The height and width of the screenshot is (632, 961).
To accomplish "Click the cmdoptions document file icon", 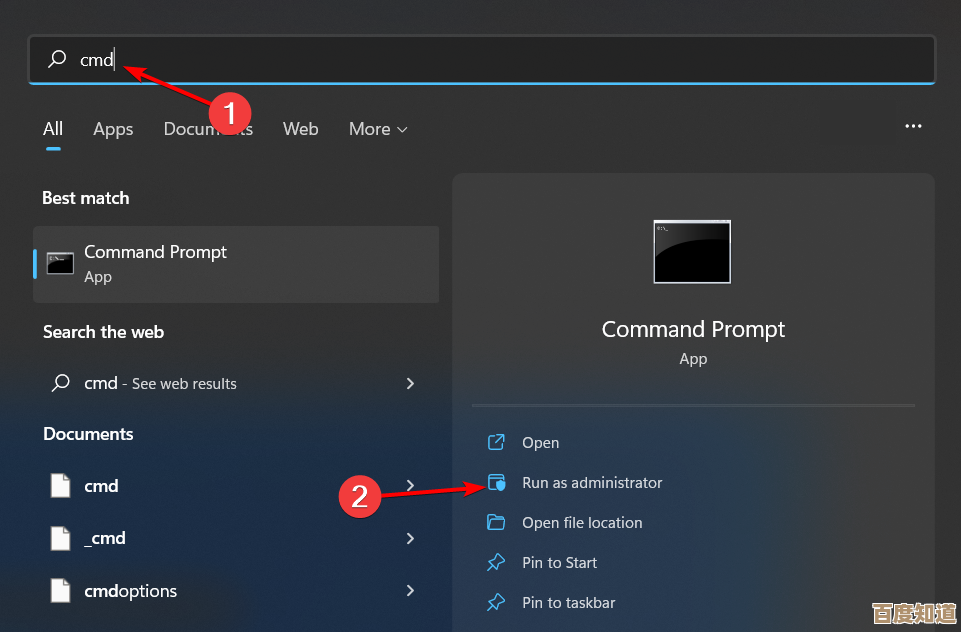I will 61,591.
